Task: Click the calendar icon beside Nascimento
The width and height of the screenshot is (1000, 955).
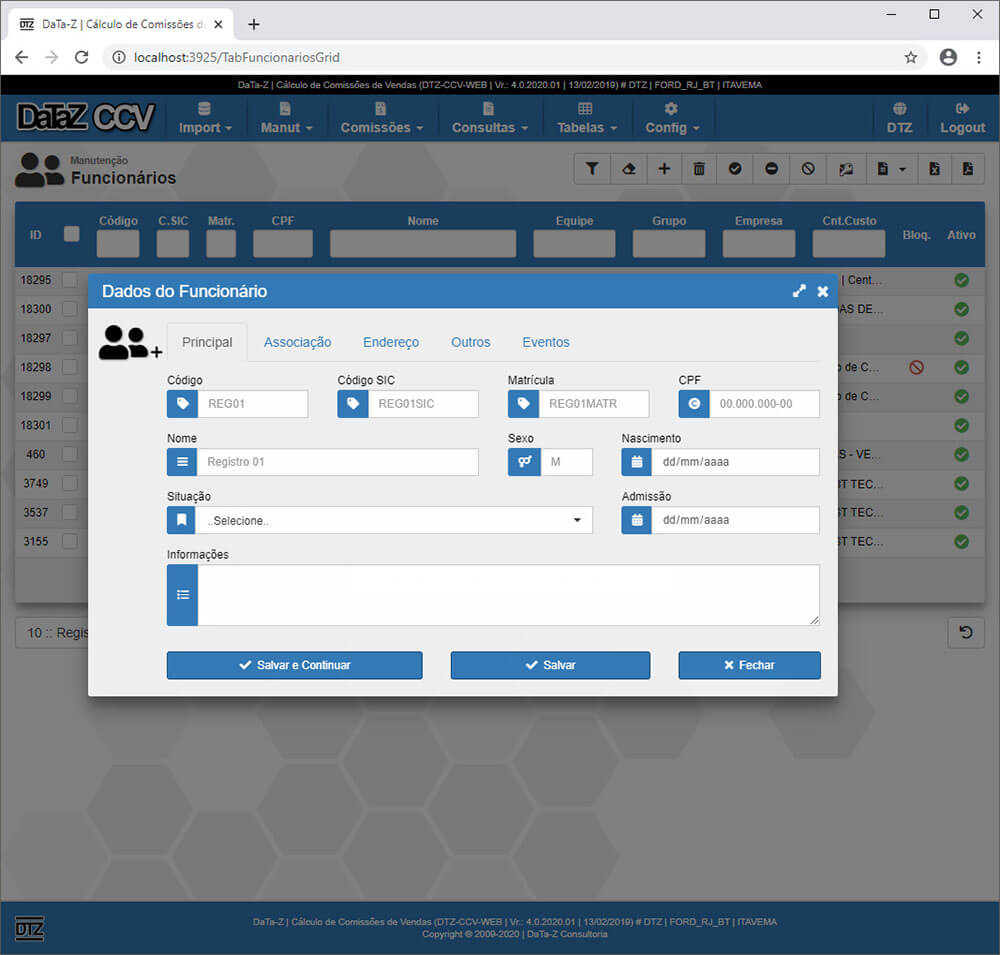Action: coord(636,462)
